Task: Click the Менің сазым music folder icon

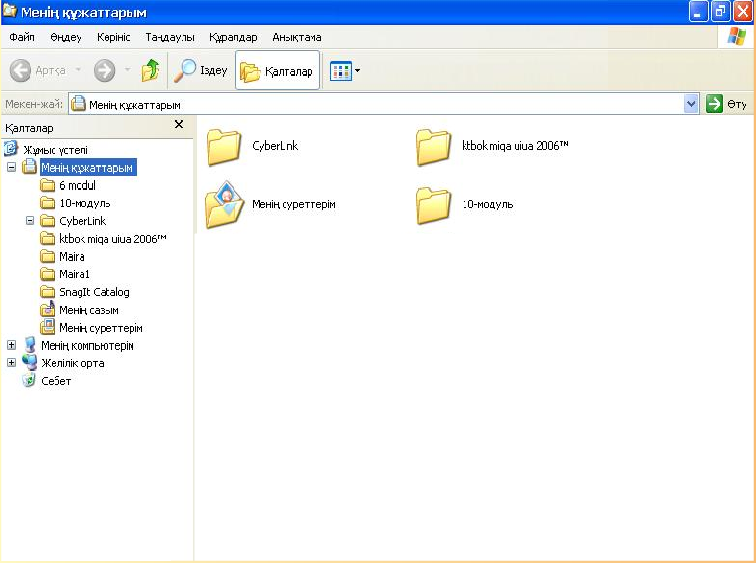Action: [x=48, y=309]
